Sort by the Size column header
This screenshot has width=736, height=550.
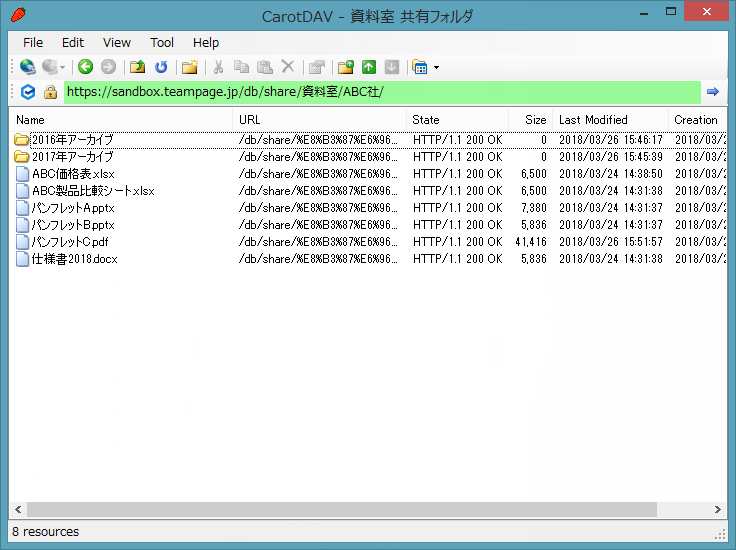tap(536, 120)
